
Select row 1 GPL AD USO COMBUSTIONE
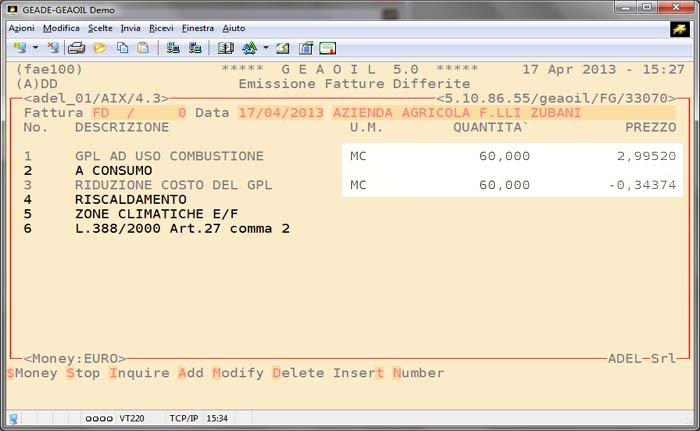tap(169, 156)
